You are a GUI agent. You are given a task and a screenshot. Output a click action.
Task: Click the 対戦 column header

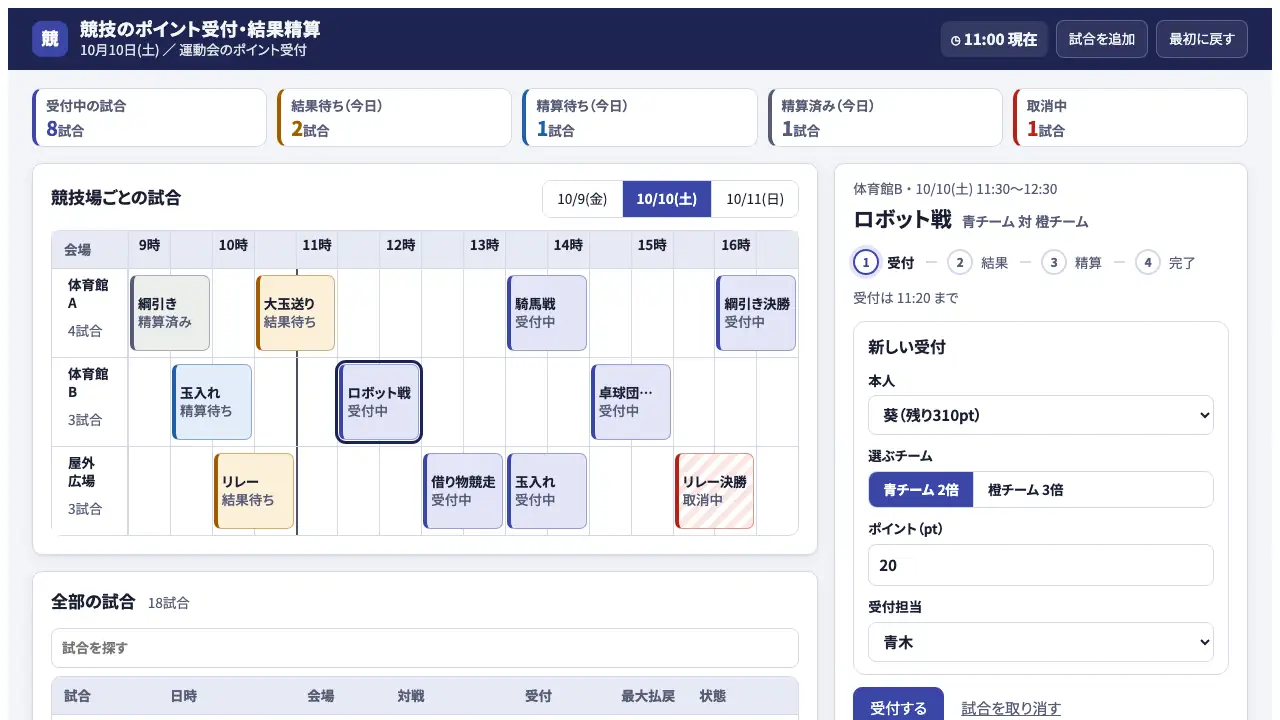coord(411,696)
